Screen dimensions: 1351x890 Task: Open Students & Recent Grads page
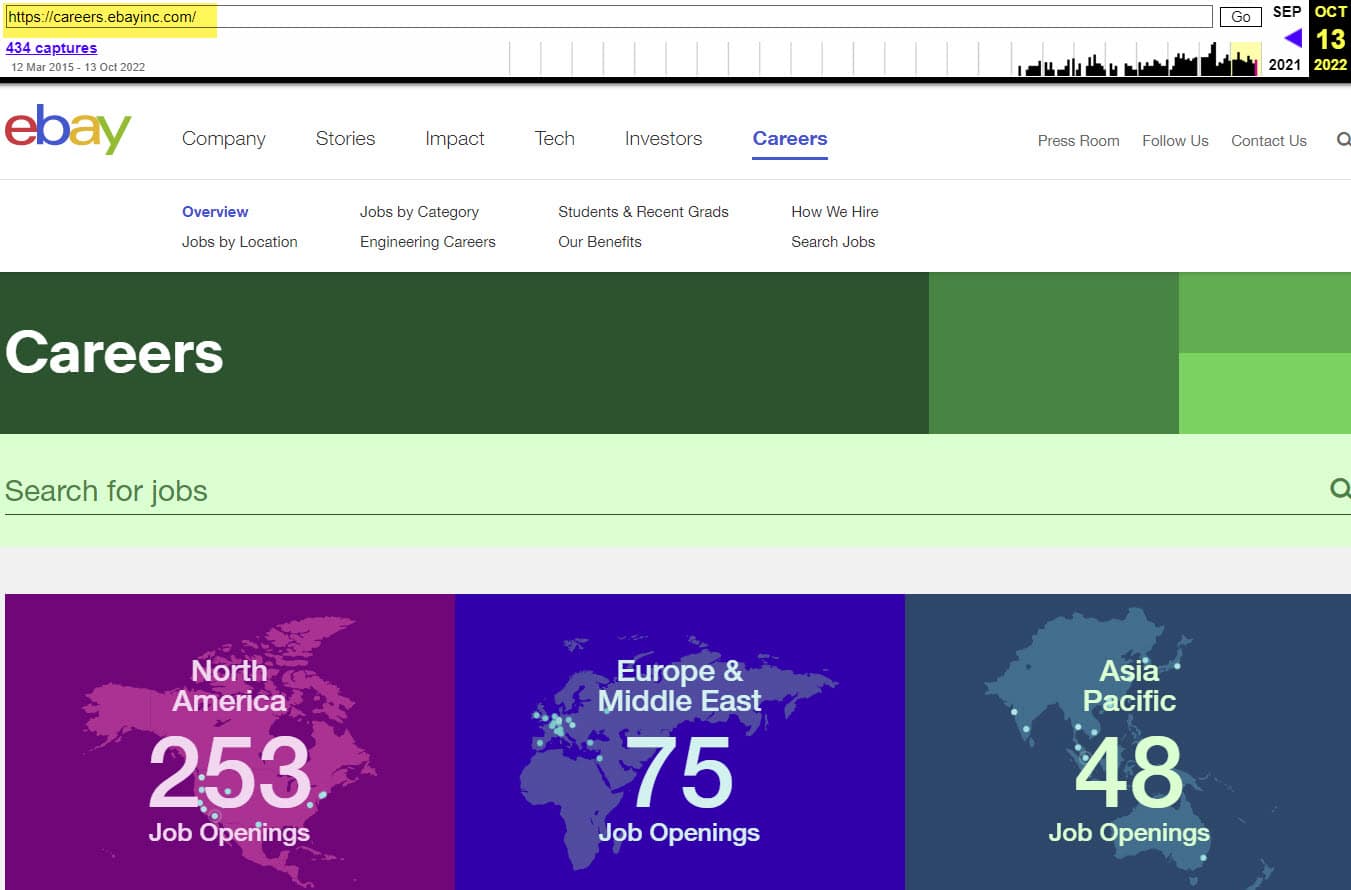point(643,212)
